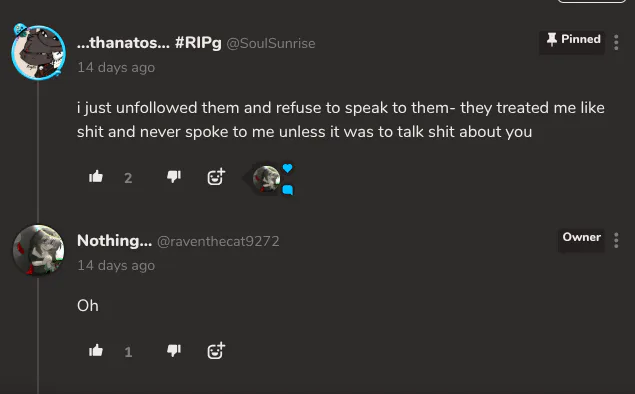Add emoji reaction to the "Oh" reply
Screen dimensions: 635x394
click(x=216, y=350)
